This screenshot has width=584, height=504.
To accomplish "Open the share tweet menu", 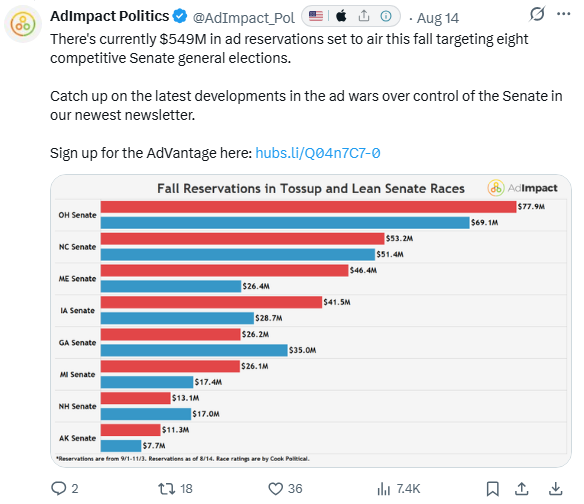I will tap(521, 488).
